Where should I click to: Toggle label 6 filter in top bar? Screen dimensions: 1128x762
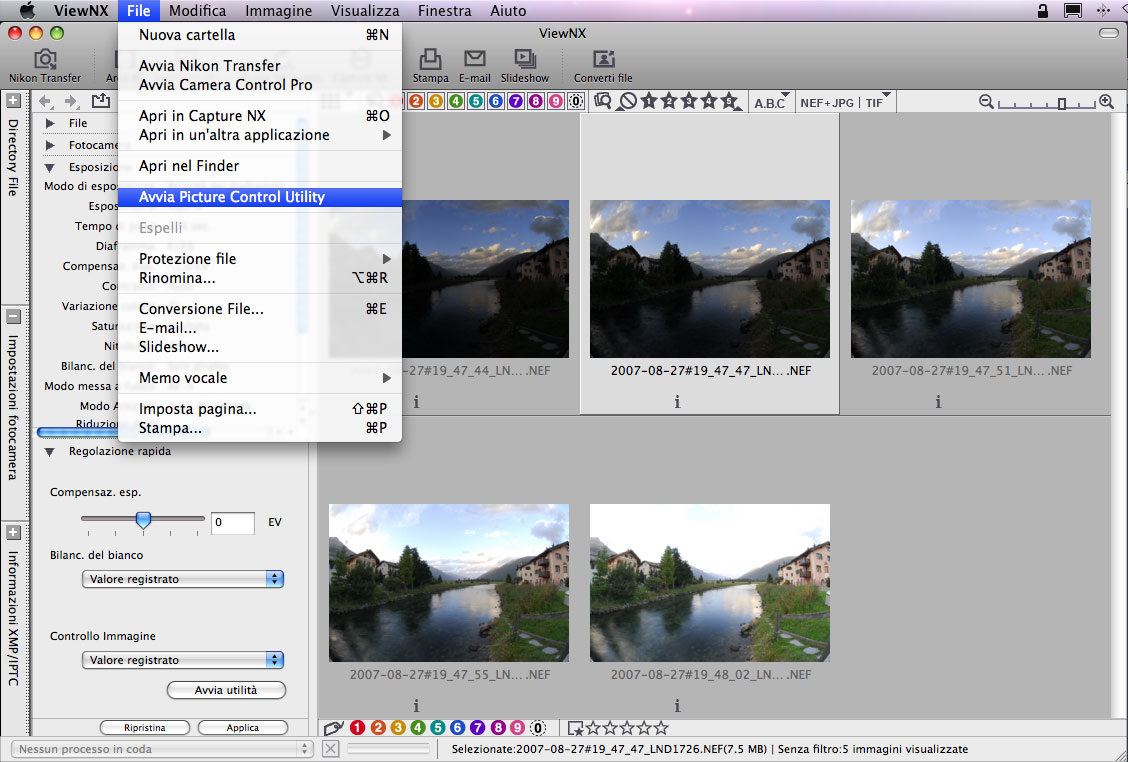(496, 101)
